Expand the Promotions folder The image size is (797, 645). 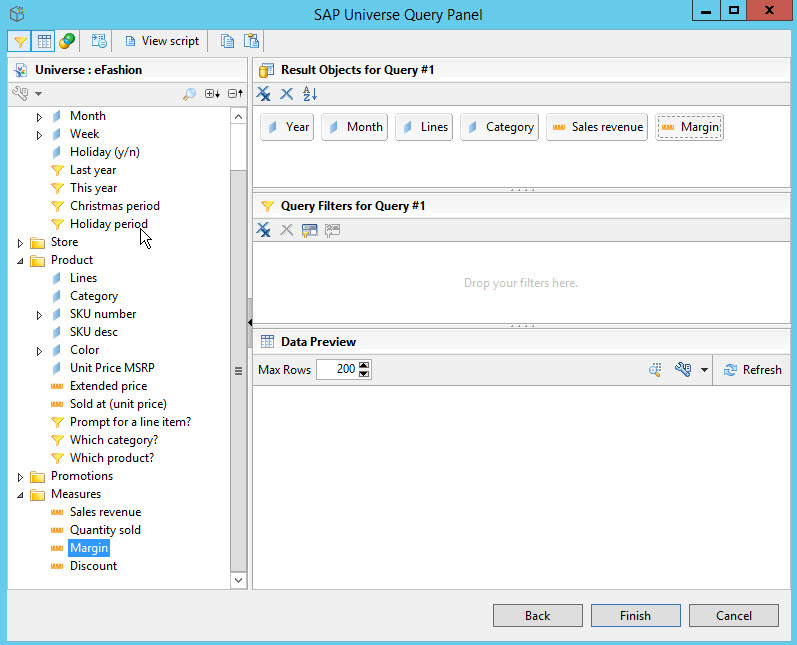[21, 476]
